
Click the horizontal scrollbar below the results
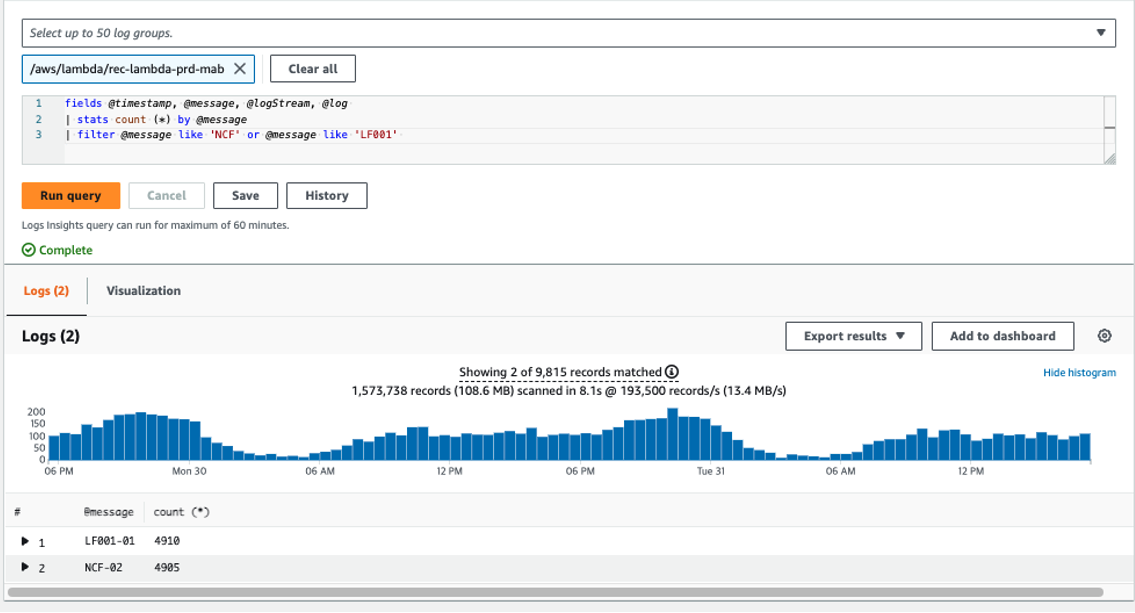555,592
